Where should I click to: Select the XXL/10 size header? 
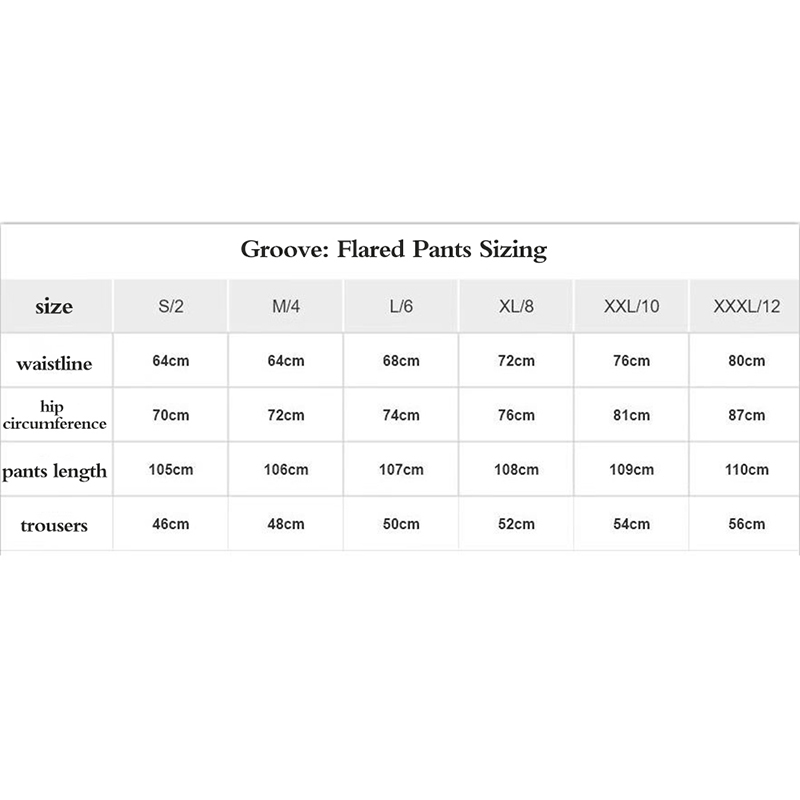pos(632,306)
